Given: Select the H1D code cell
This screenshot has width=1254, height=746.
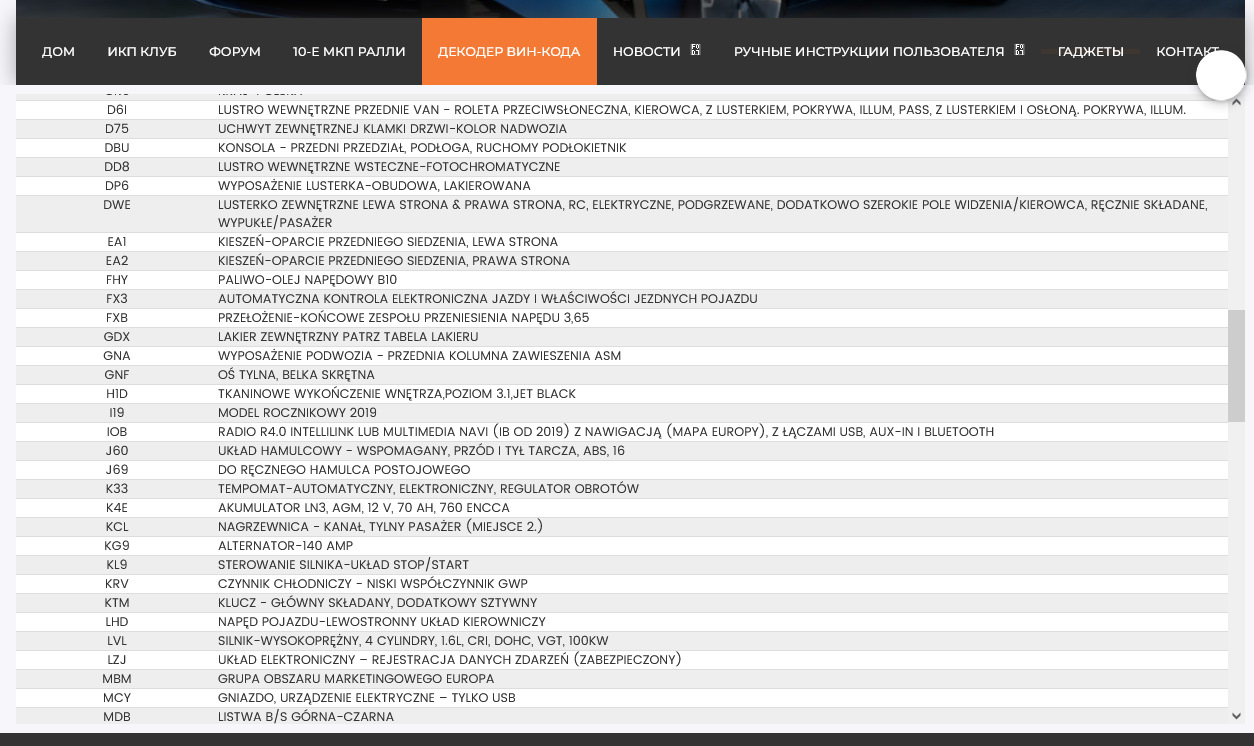Looking at the screenshot, I should pyautogui.click(x=117, y=394).
